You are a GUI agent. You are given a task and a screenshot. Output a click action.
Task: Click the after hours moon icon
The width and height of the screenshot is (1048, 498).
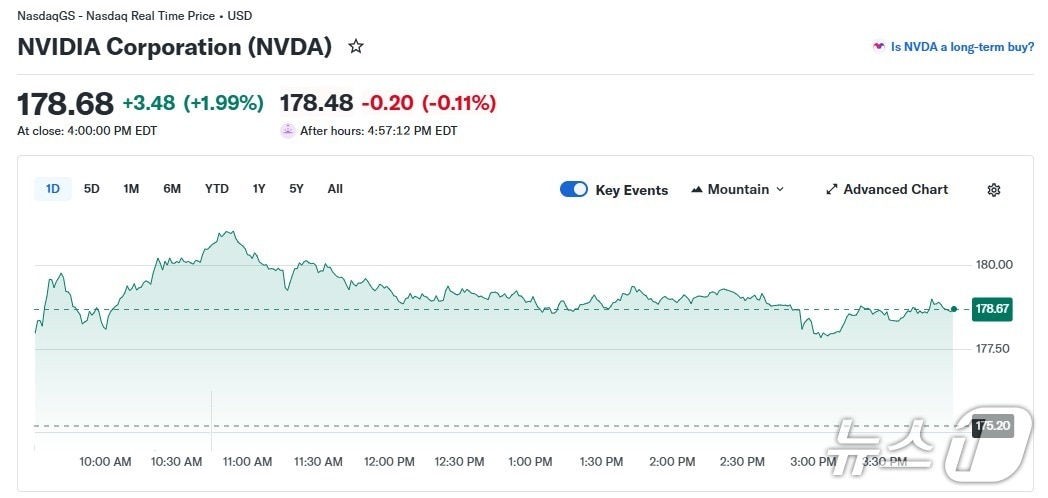coord(288,130)
